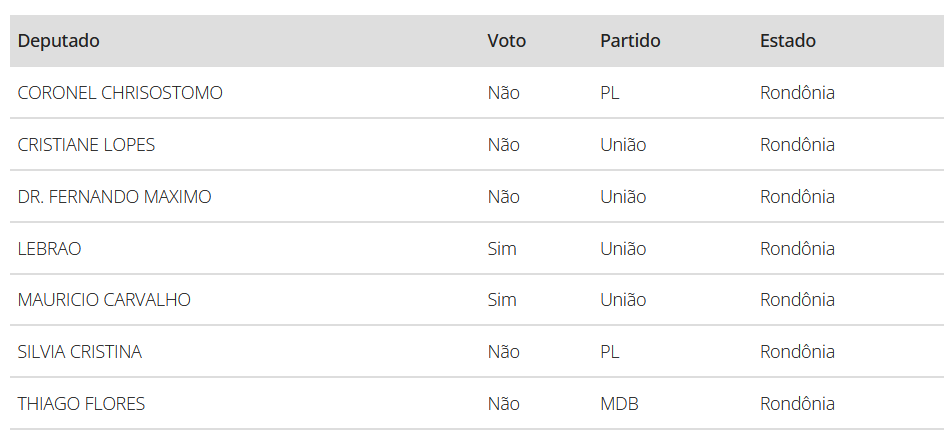The image size is (950, 439).
Task: Click the MDB party cell
Action: click(x=619, y=404)
